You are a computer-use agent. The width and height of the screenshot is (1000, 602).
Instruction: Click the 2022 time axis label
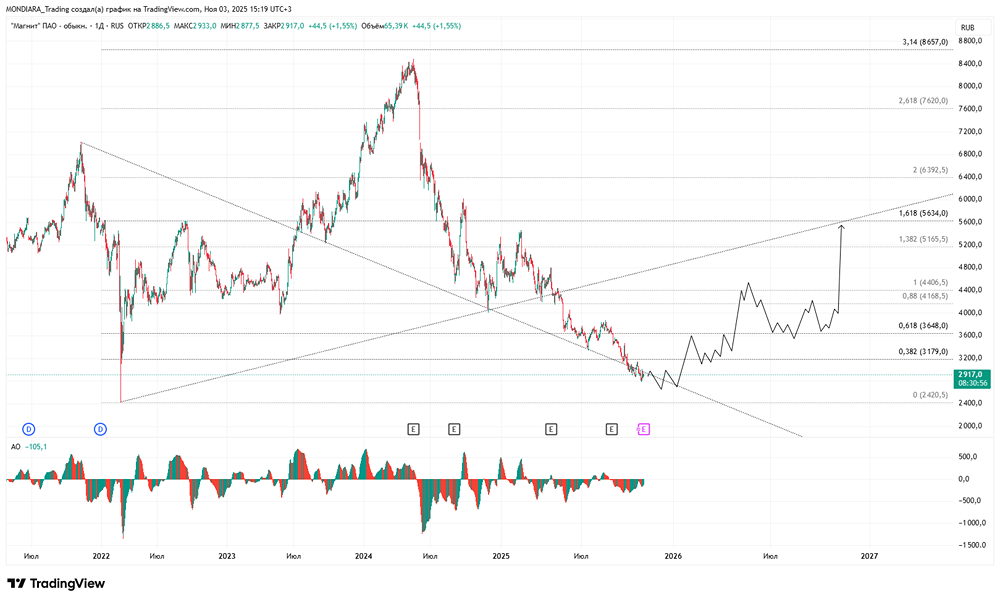101,556
